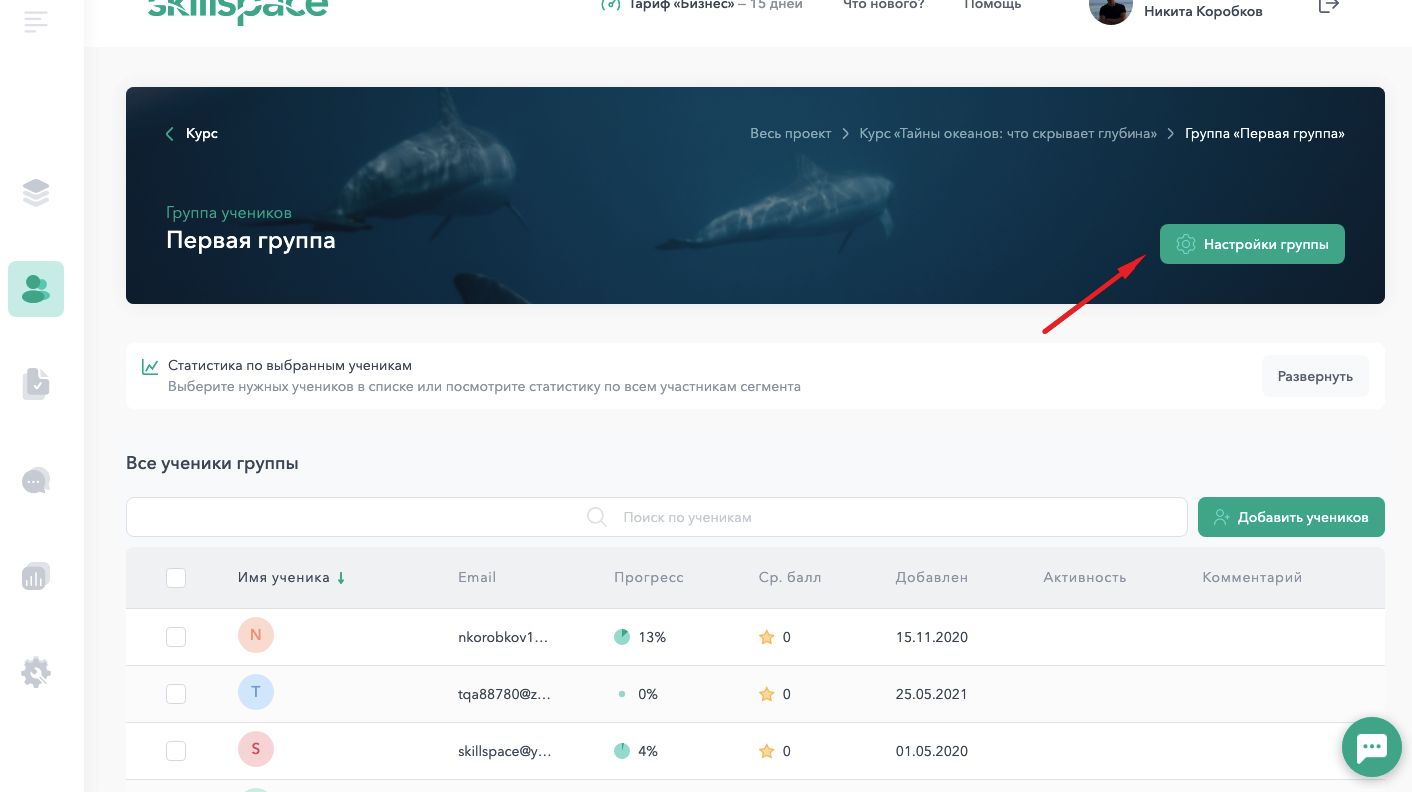This screenshot has height=792, width=1412.
Task: Open Настройки группы button
Action: (x=1252, y=244)
